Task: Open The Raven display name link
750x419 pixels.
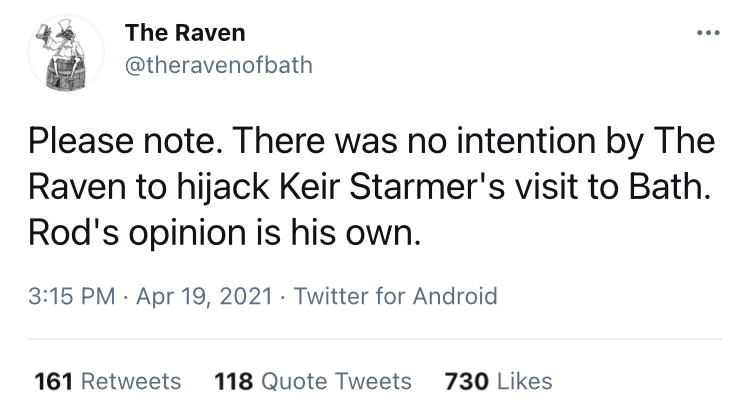Action: [184, 33]
